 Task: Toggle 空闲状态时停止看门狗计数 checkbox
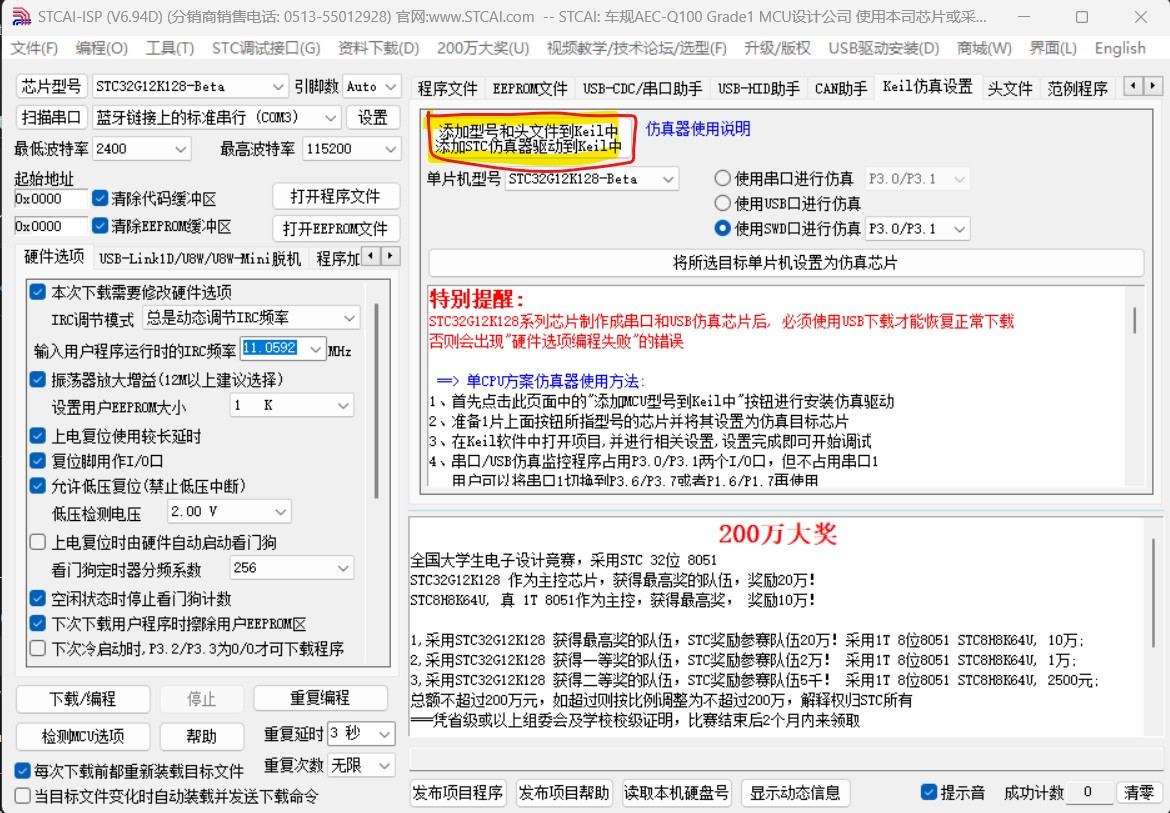37,598
